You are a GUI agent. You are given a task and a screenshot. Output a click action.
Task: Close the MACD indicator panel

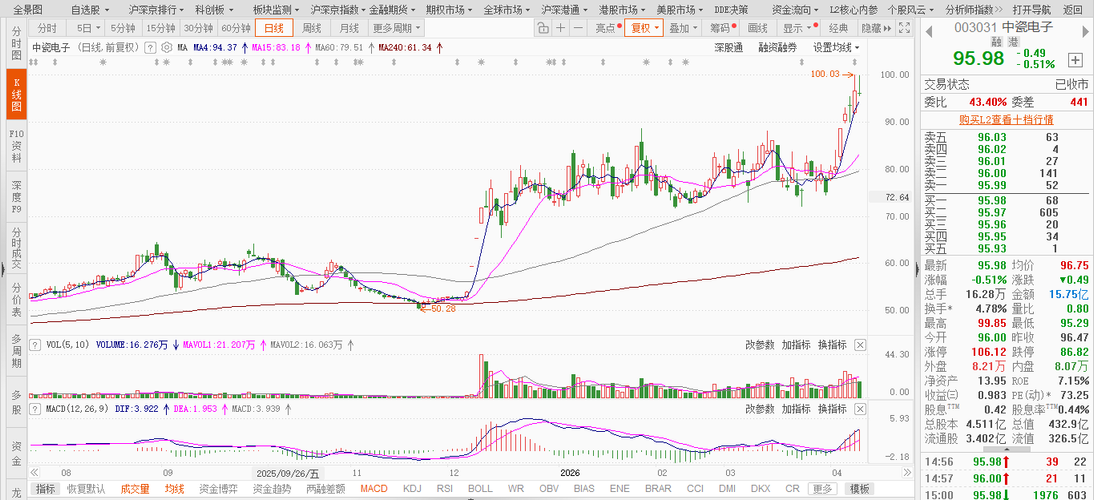click(x=860, y=409)
